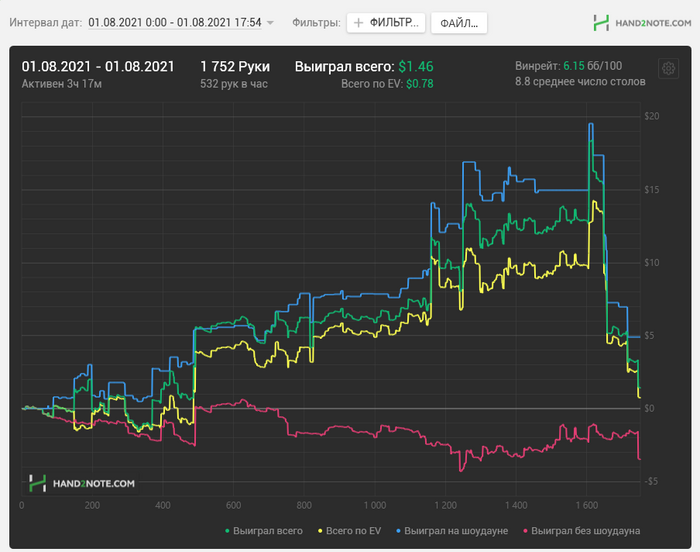Click the pink dot beside 'Выиграл без шоудауна'

point(525,531)
